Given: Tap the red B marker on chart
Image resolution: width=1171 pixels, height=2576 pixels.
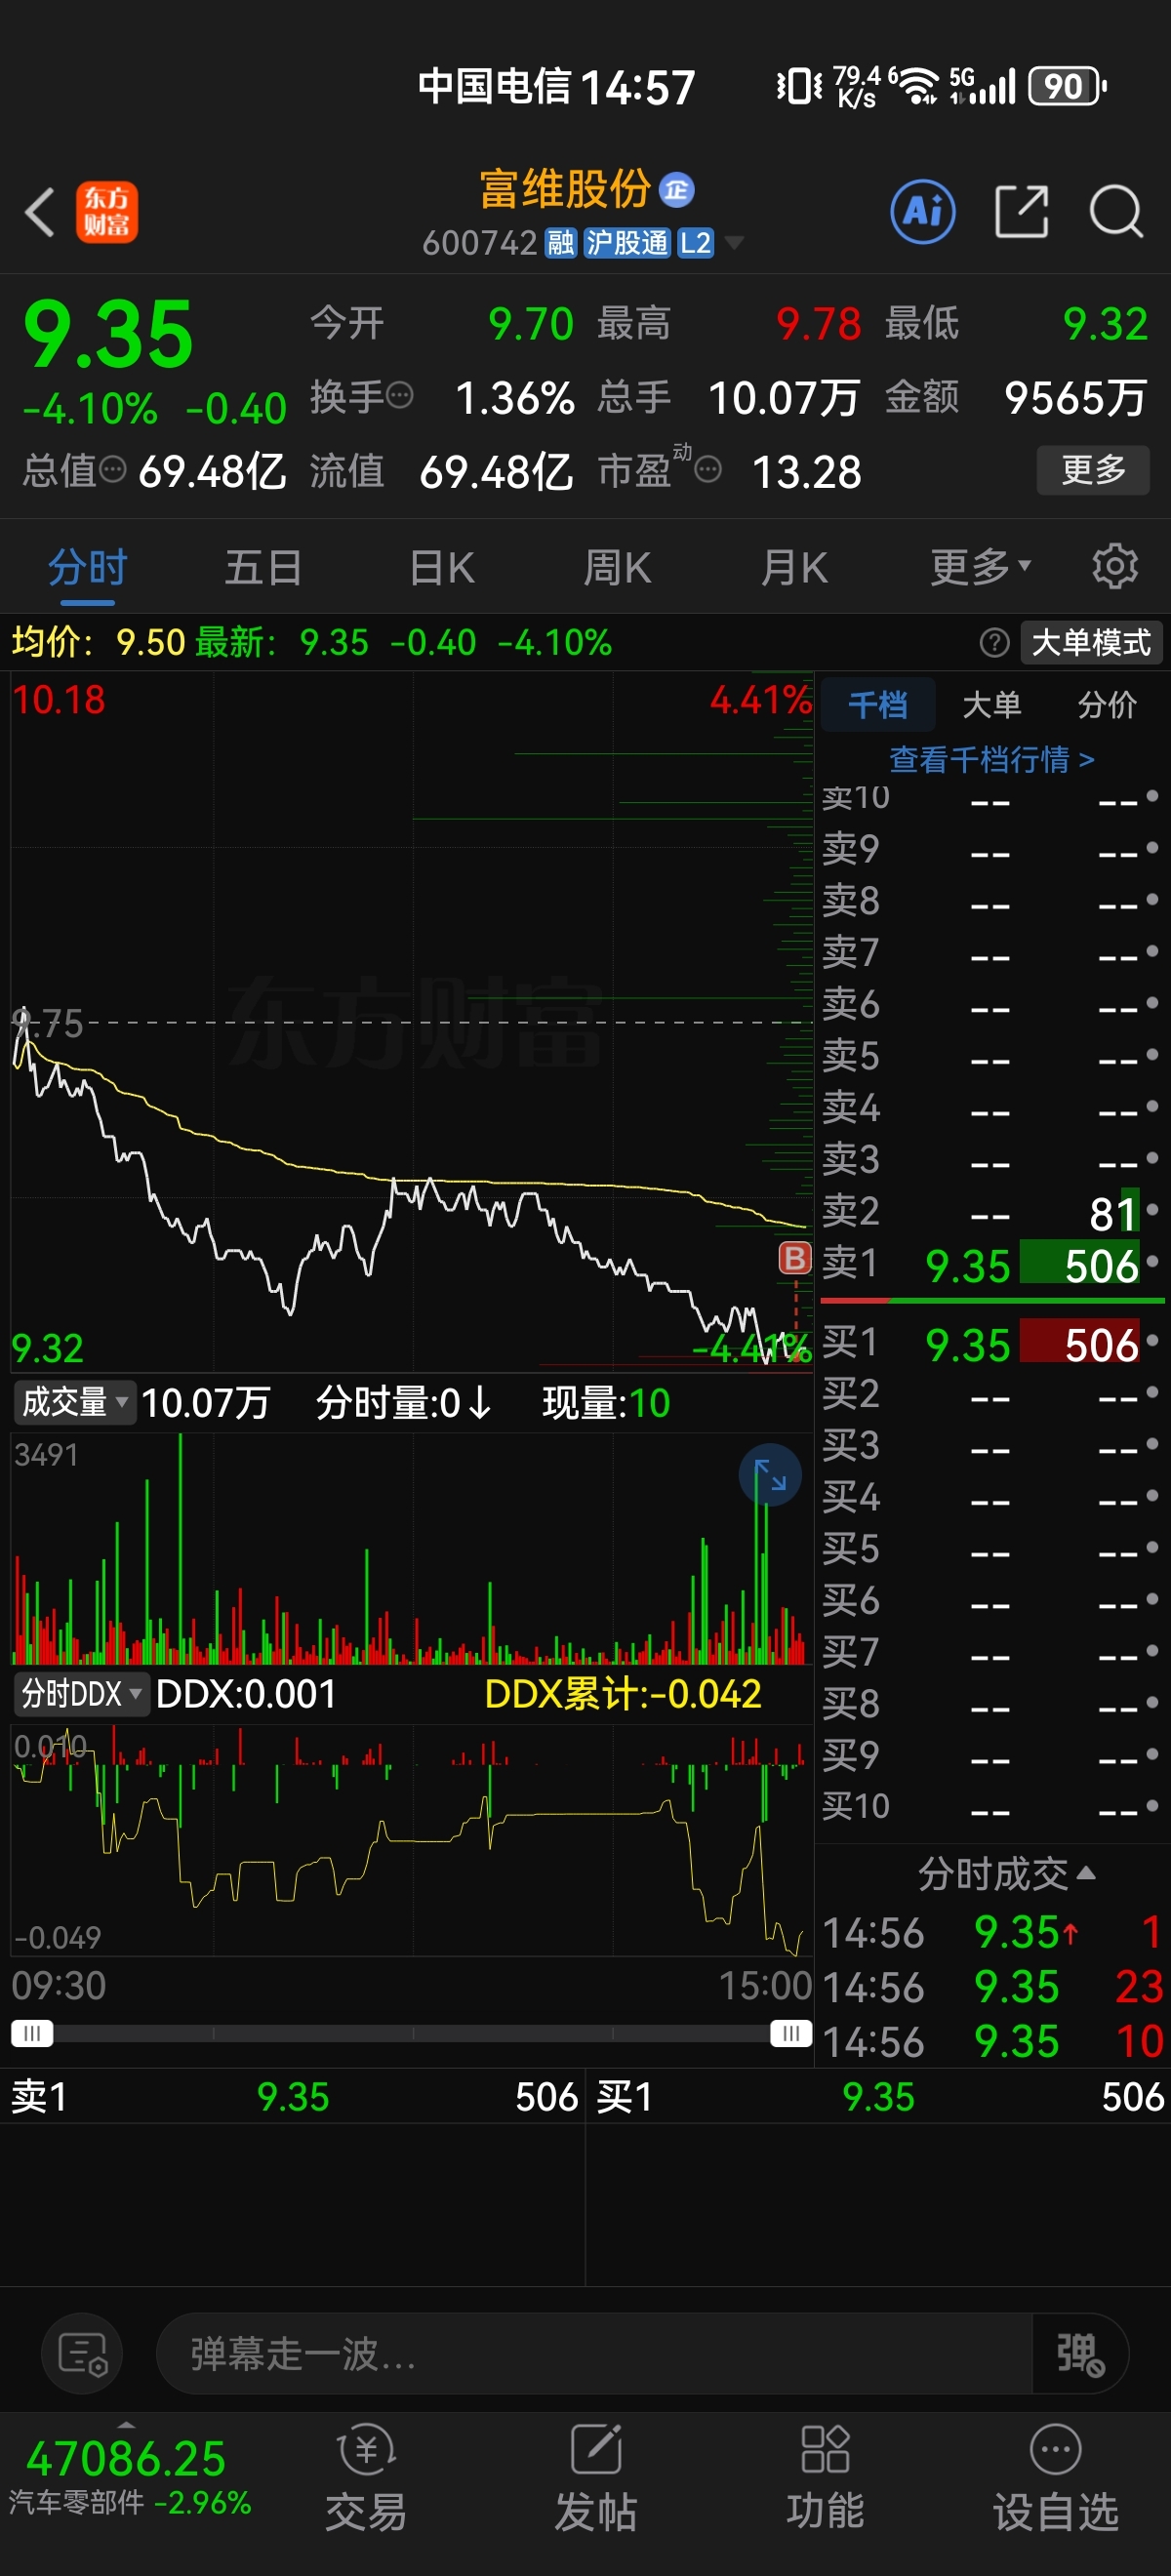Looking at the screenshot, I should [795, 1257].
